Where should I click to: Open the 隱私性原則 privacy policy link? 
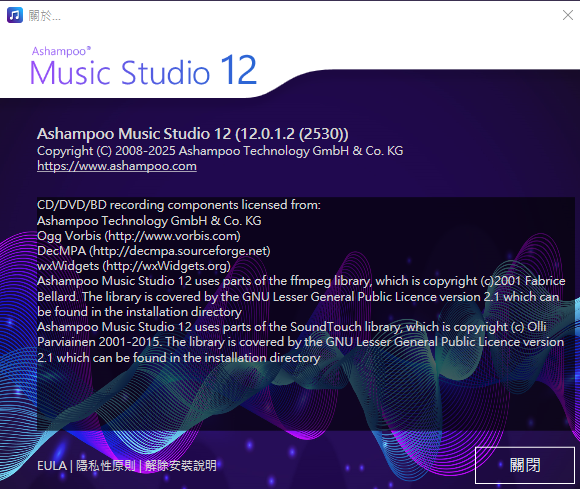click(106, 466)
